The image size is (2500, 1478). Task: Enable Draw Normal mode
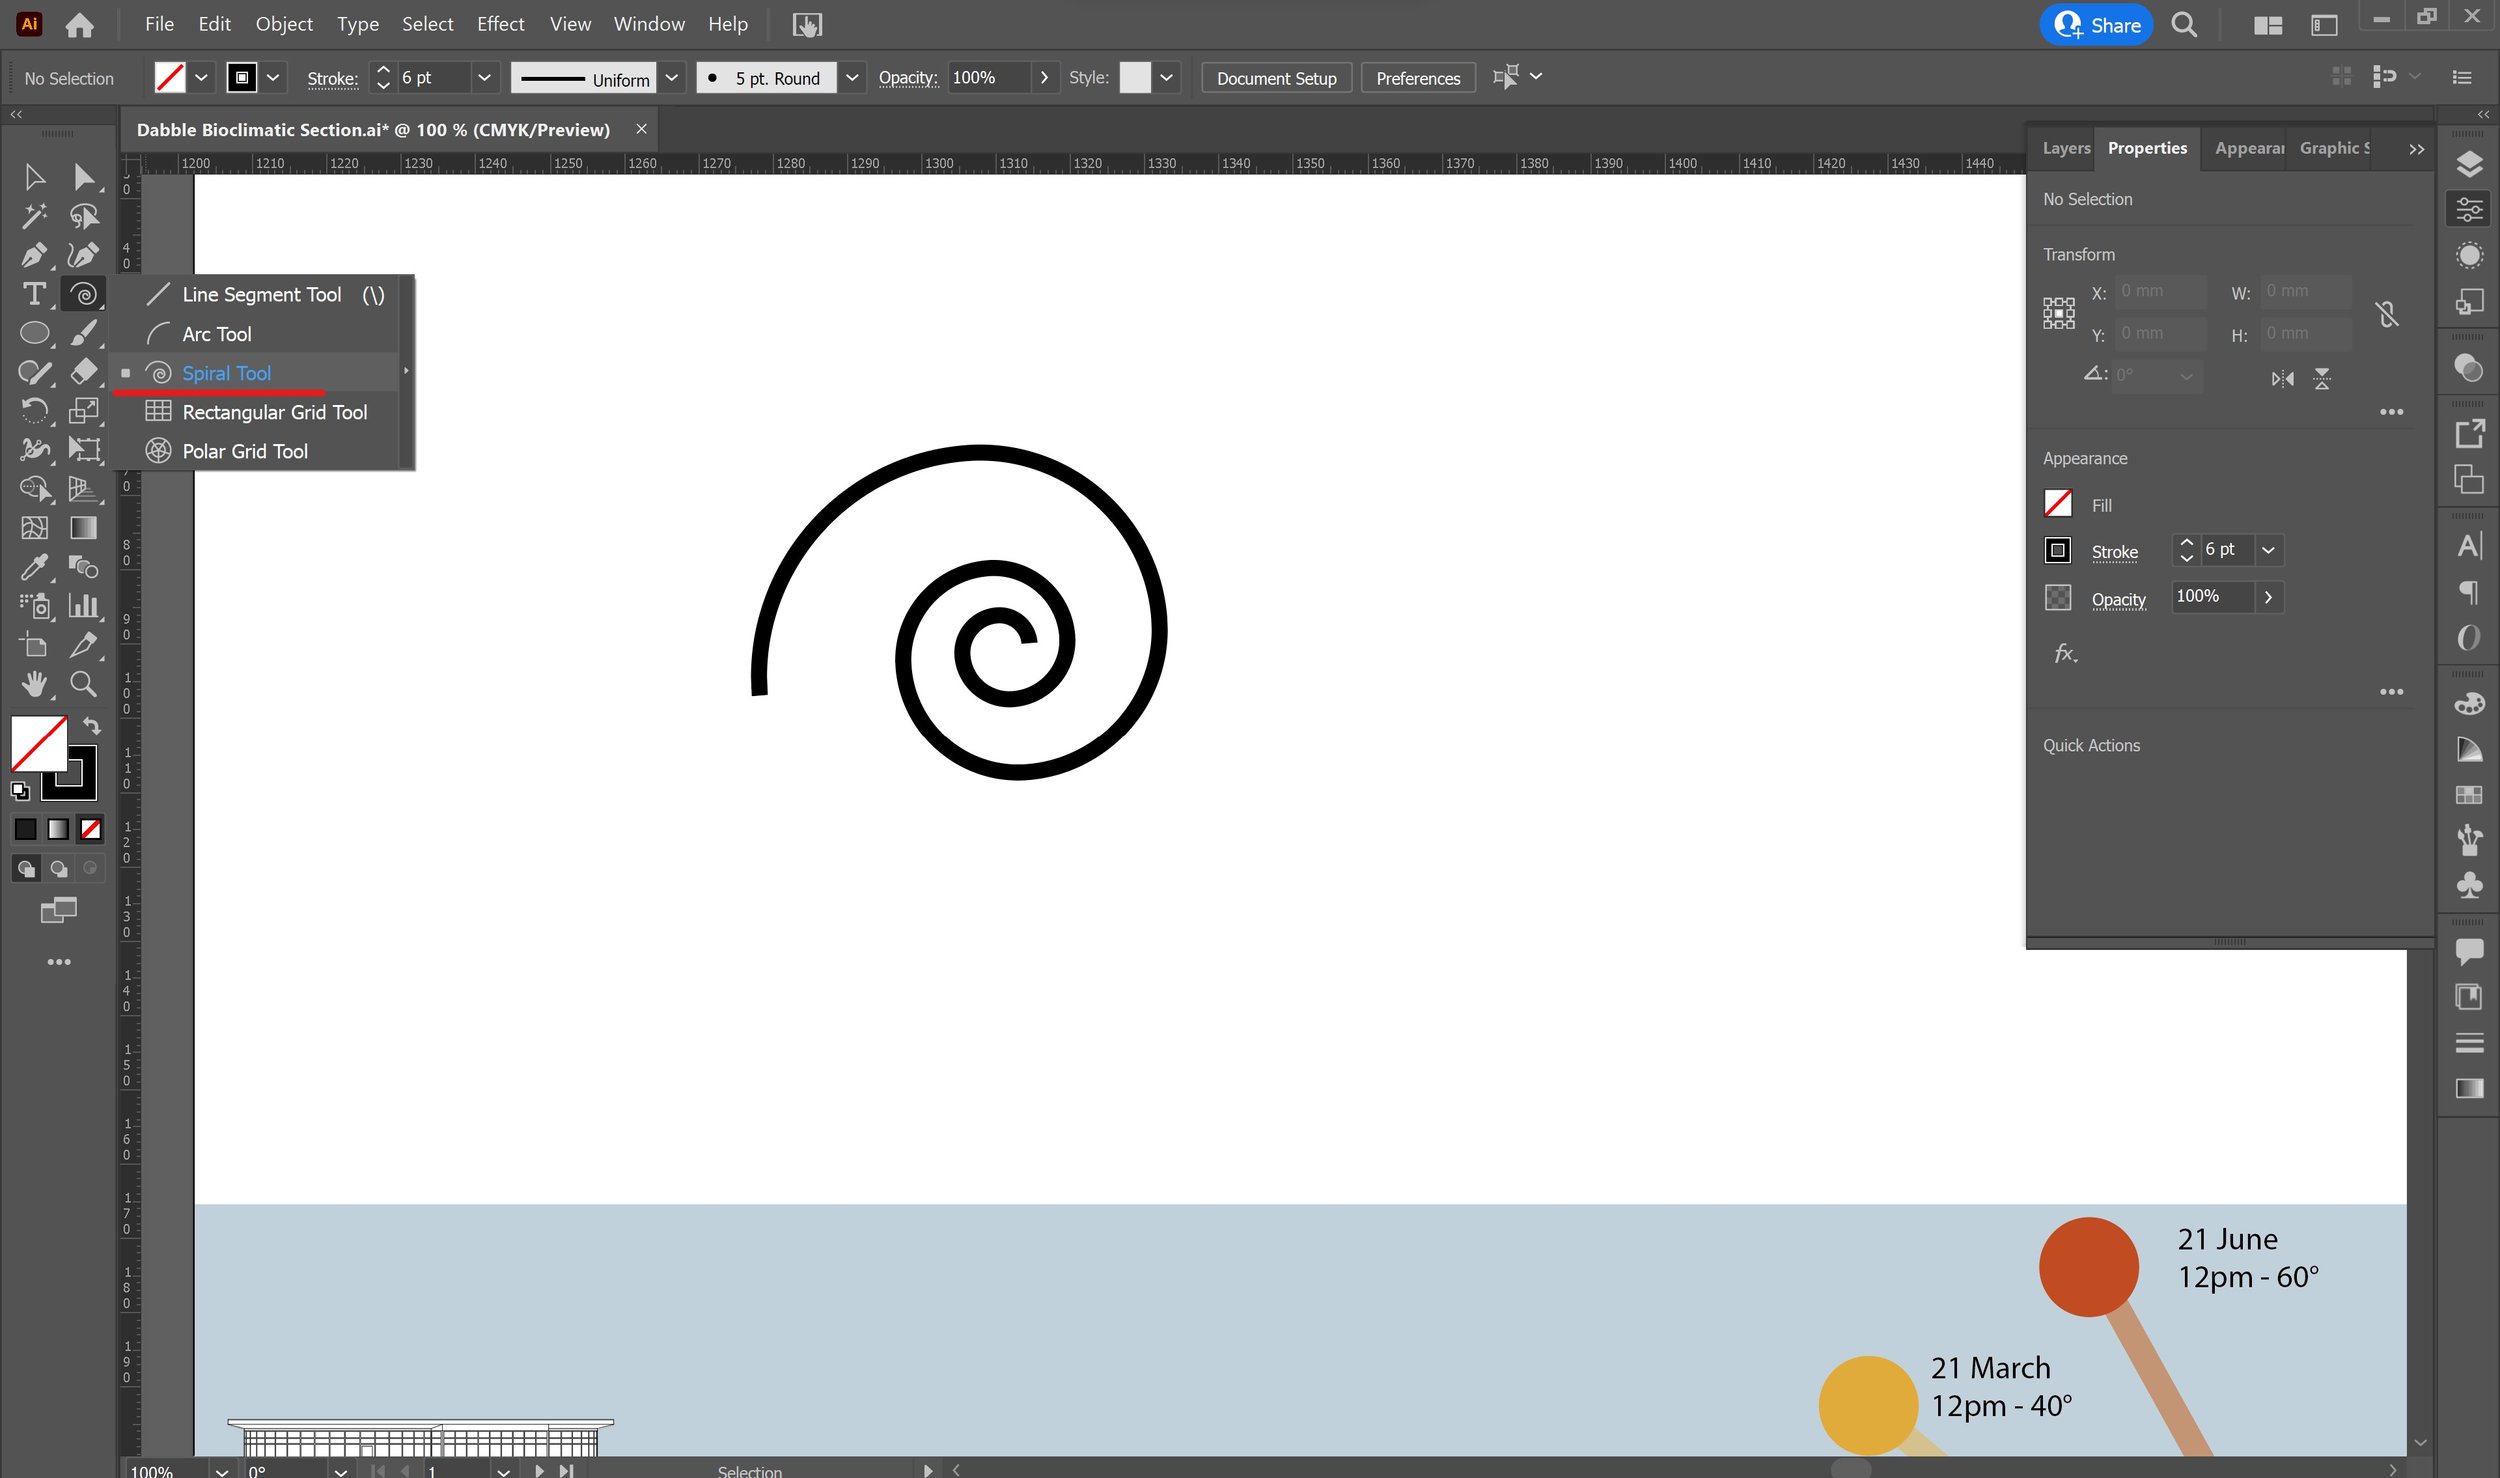click(x=26, y=869)
